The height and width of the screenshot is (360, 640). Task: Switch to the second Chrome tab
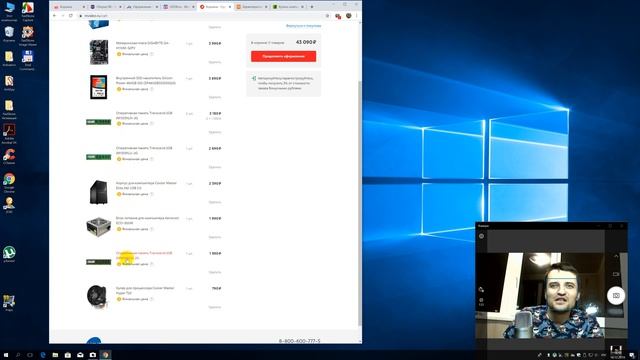coord(105,7)
